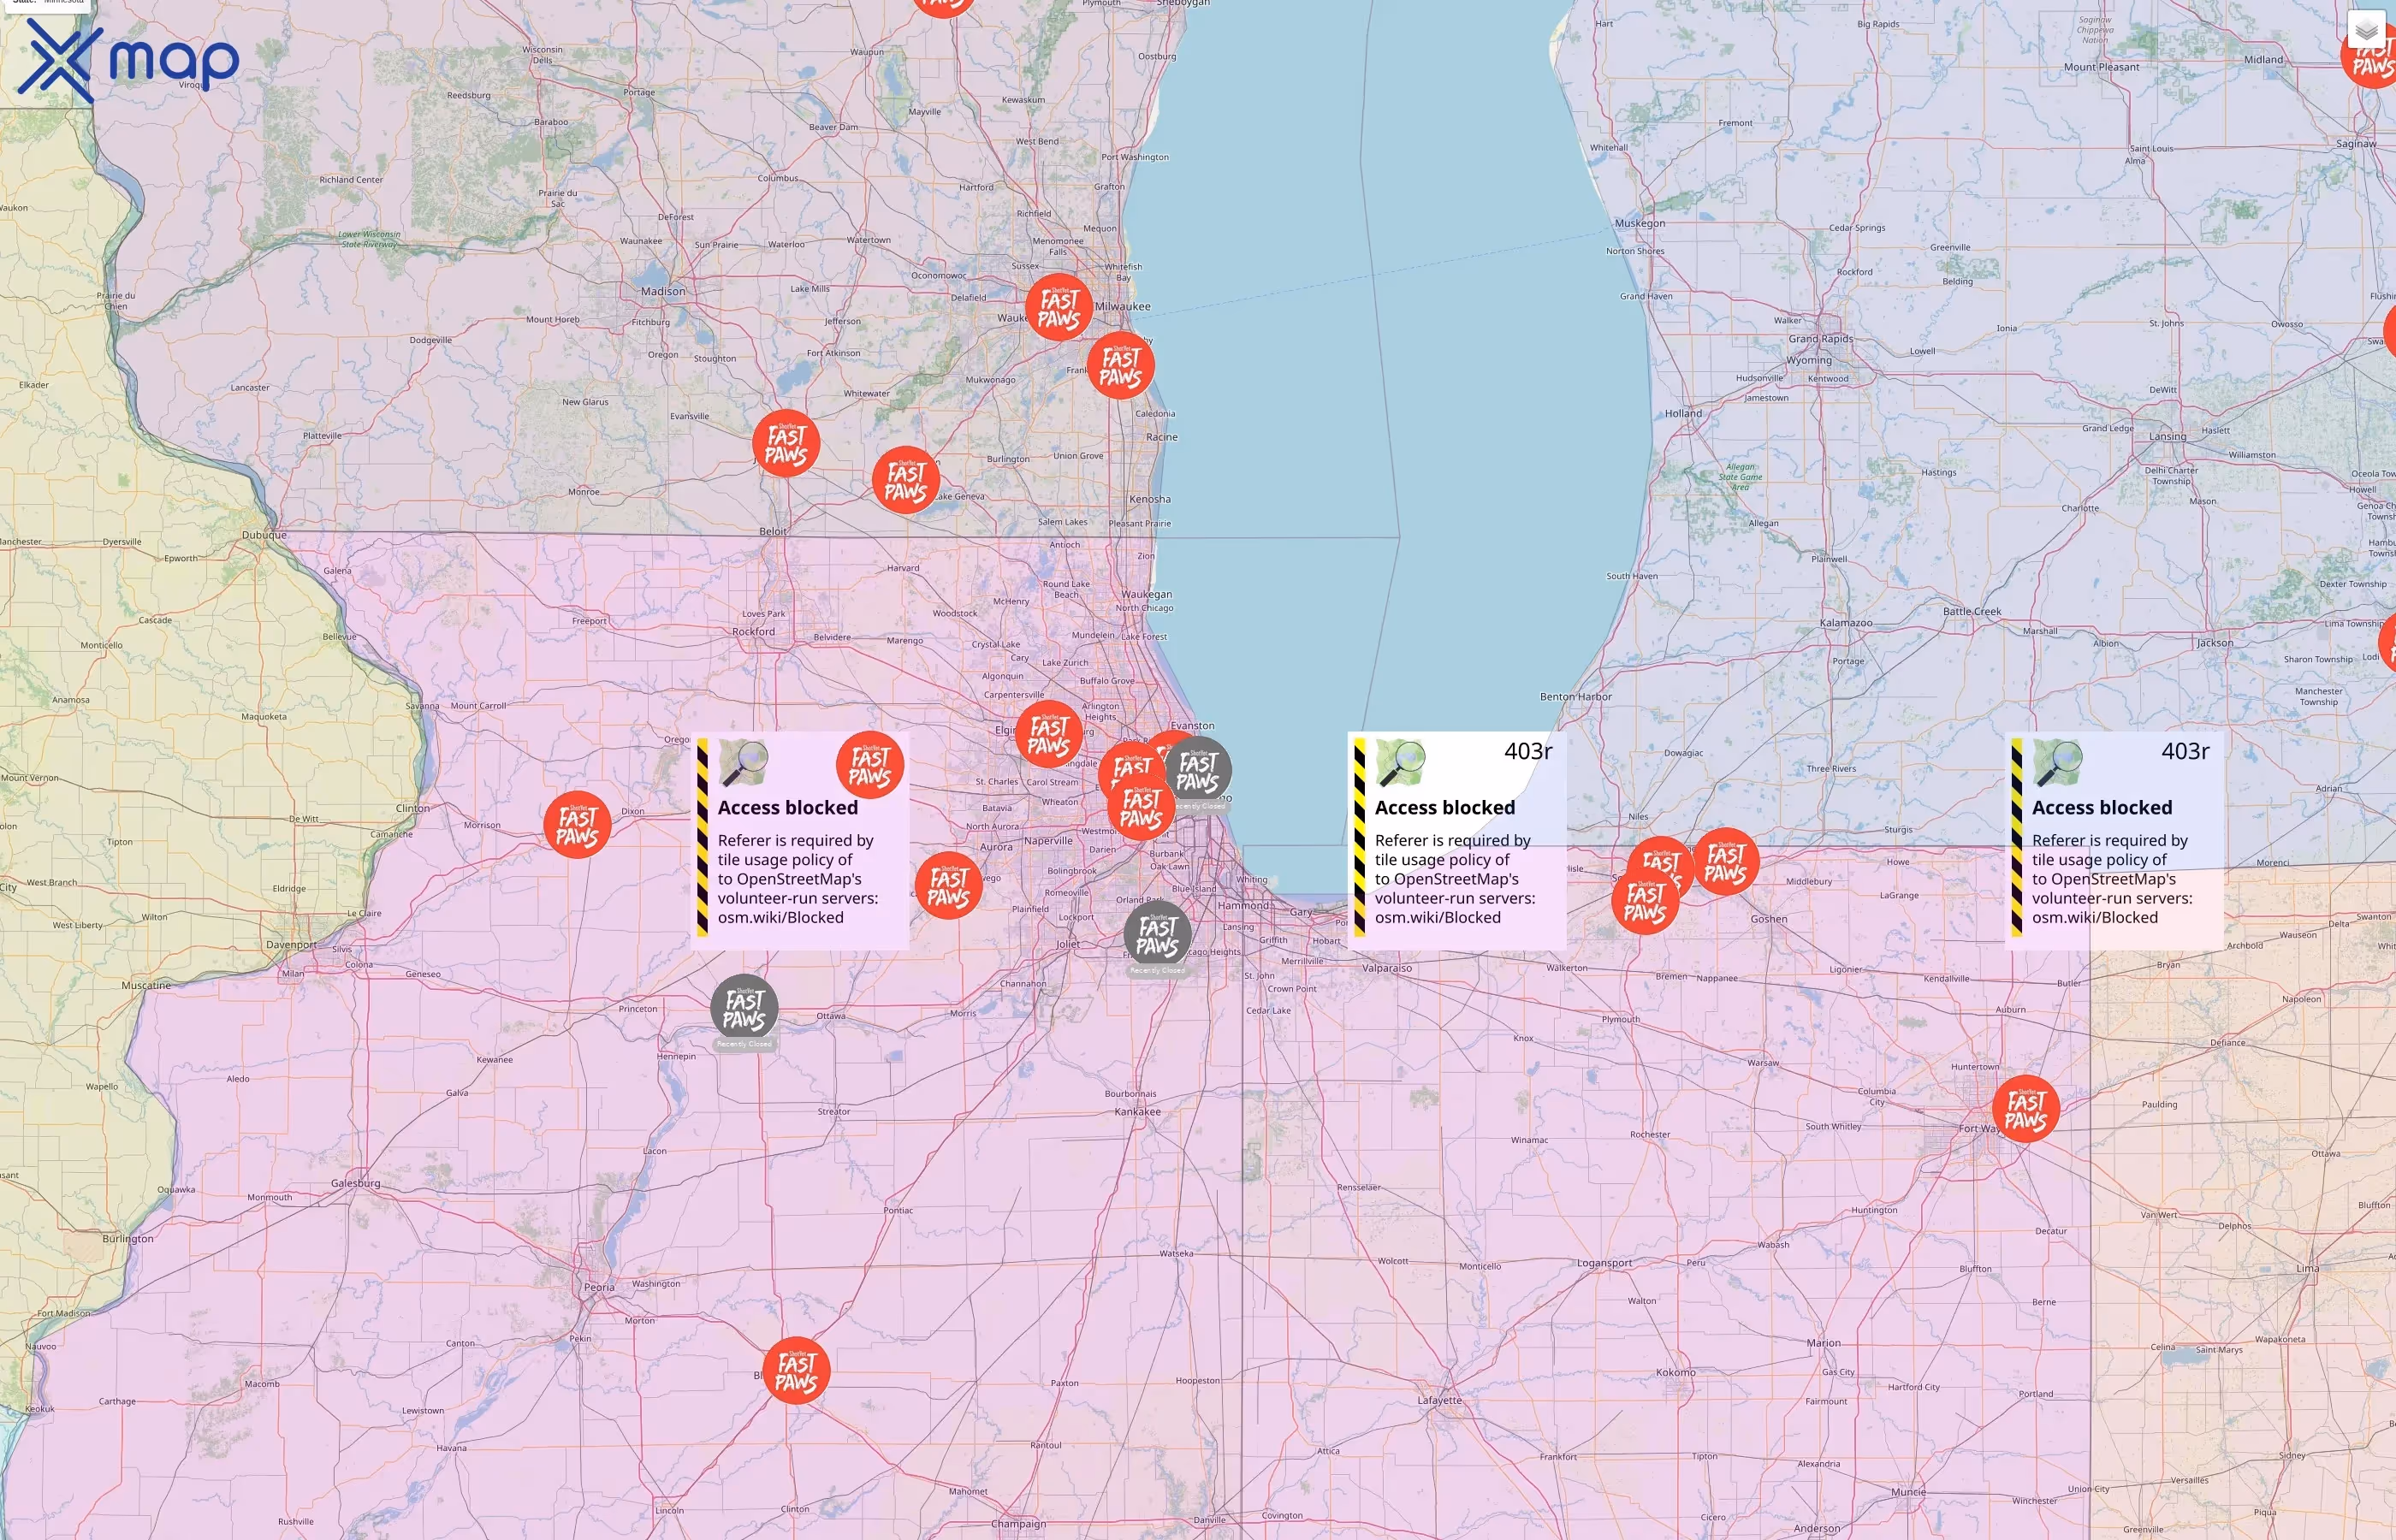Select the Fast Paws marker near Franklin
2396x1540 pixels.
point(1121,366)
